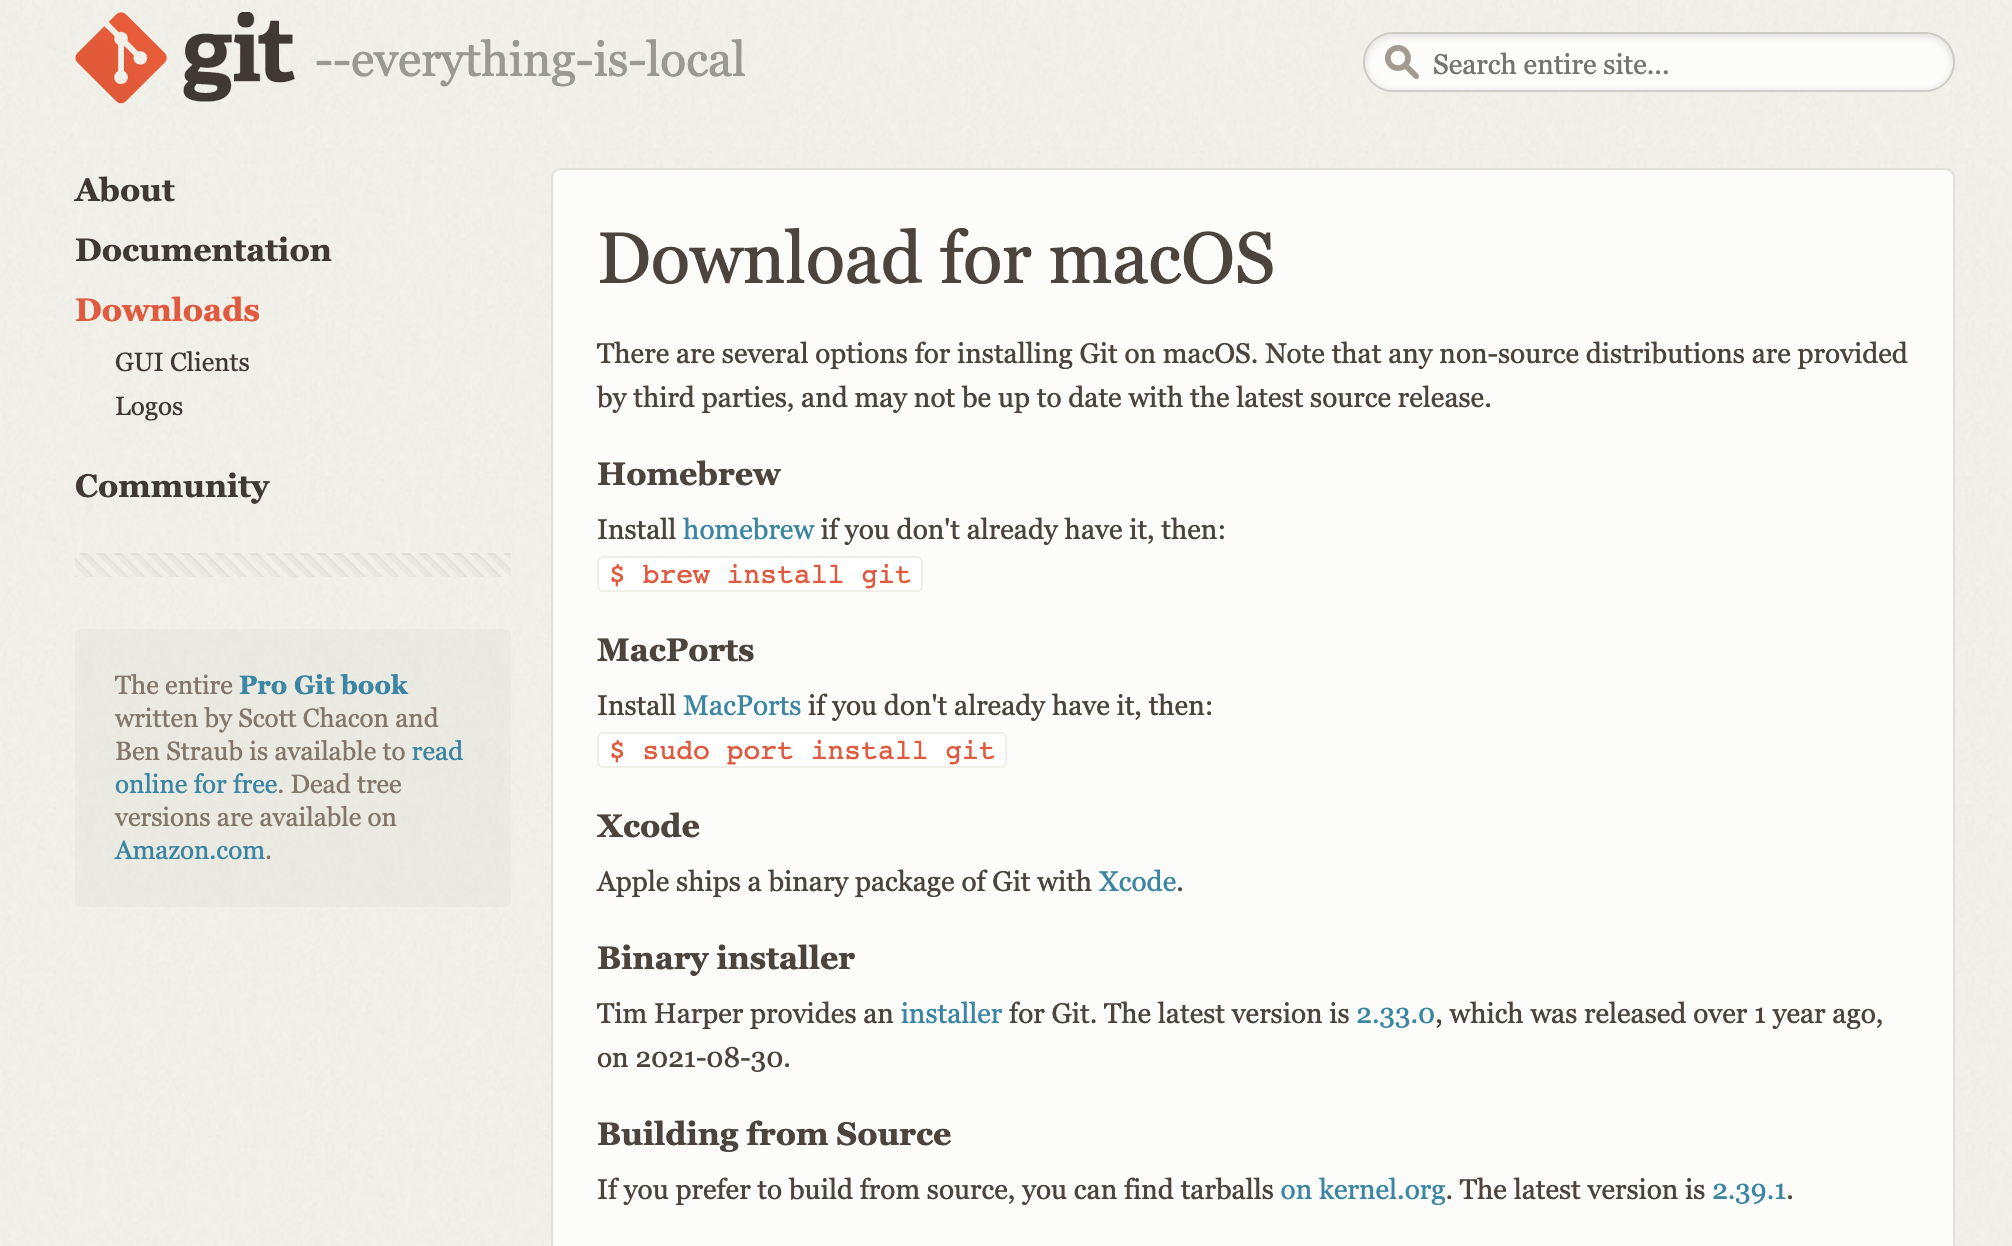Follow the MacPorts link
2012x1246 pixels.
click(x=741, y=705)
